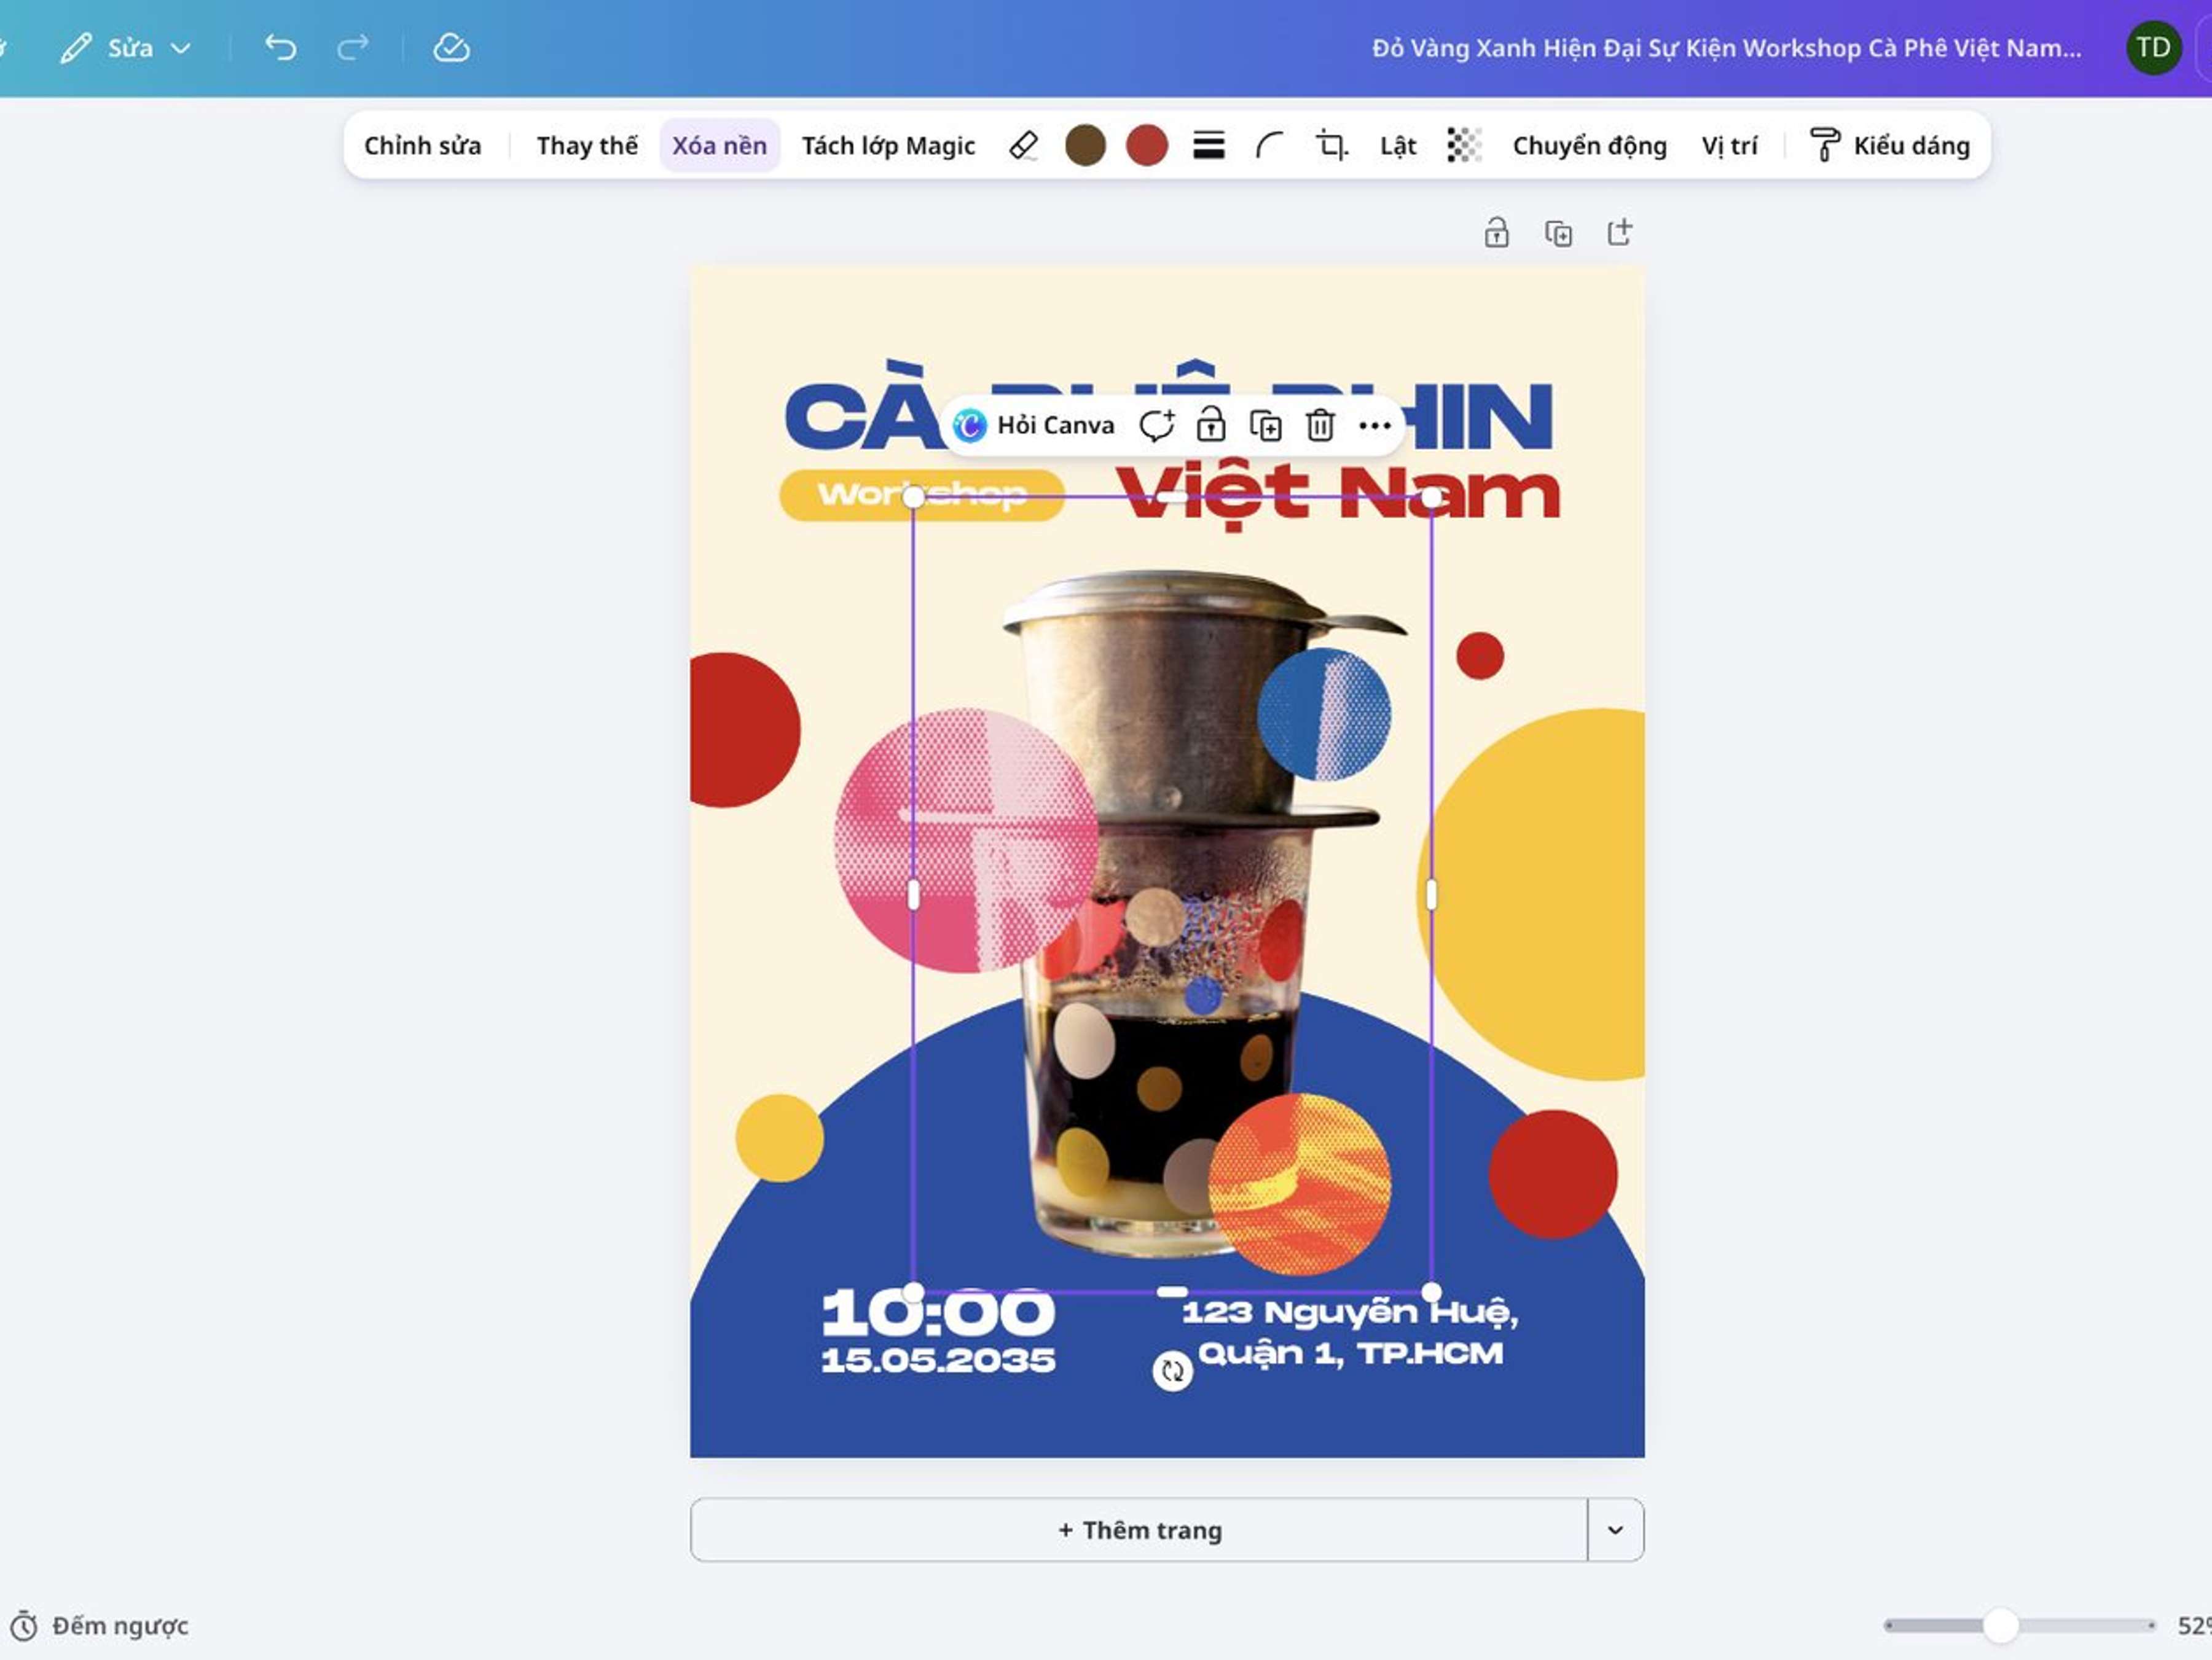Click the design title text
Image resolution: width=2212 pixels, height=1660 pixels.
pyautogui.click(x=1726, y=48)
